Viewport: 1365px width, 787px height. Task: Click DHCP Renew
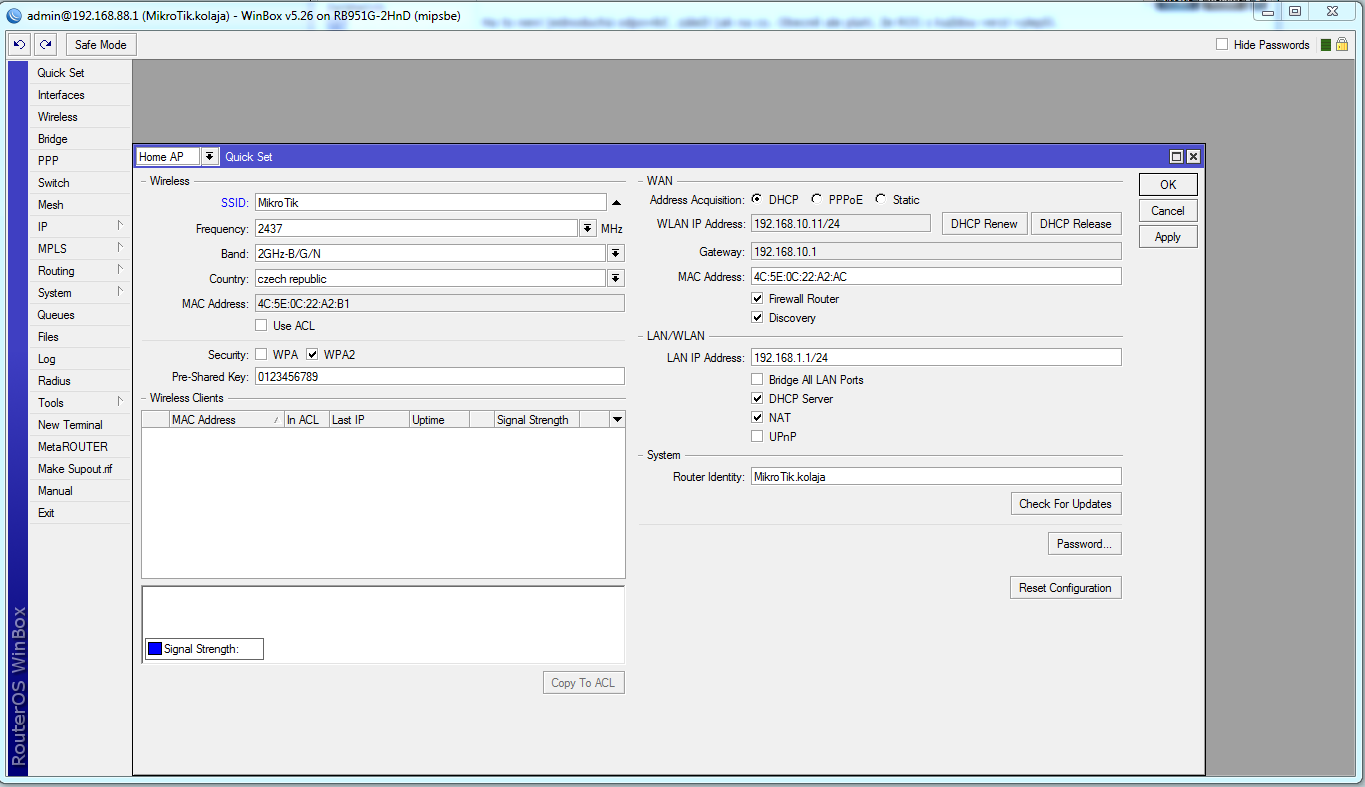point(985,224)
